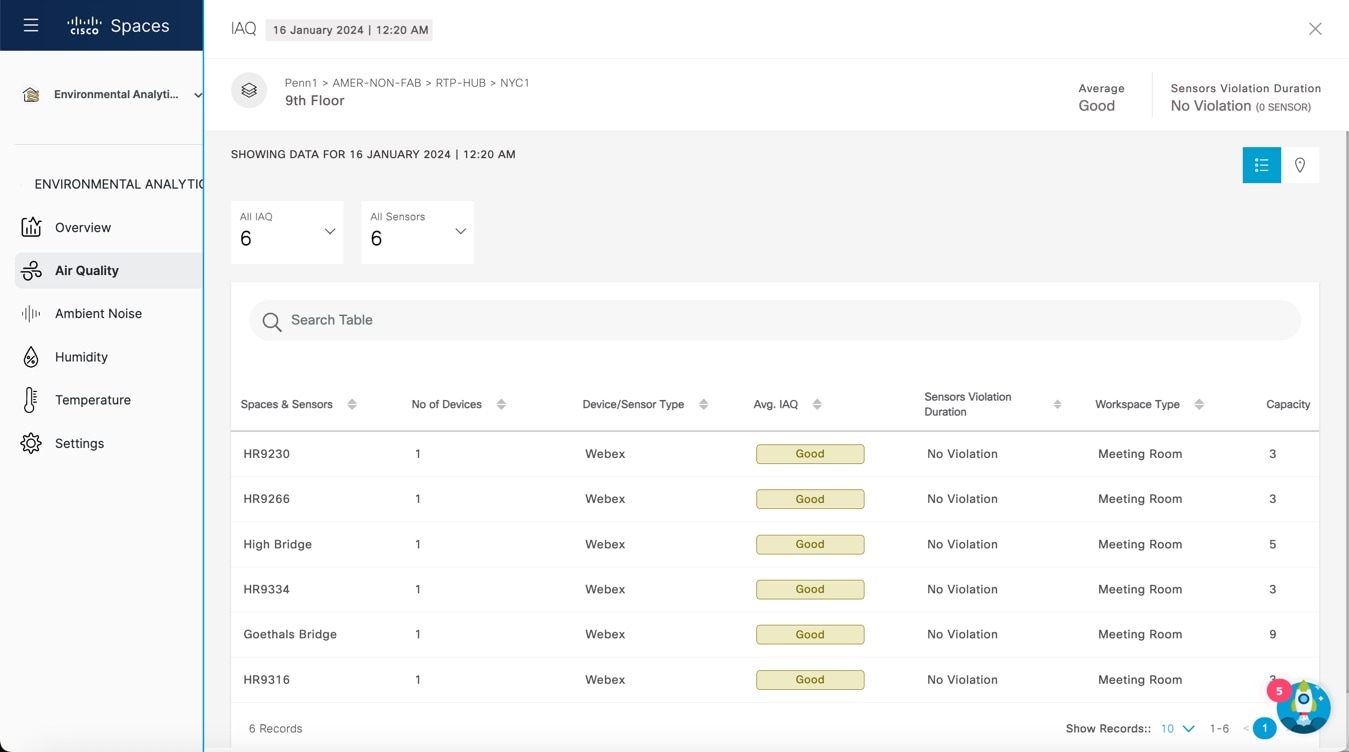Open the All IAQ filter dropdown
The width and height of the screenshot is (1349, 752).
point(287,232)
